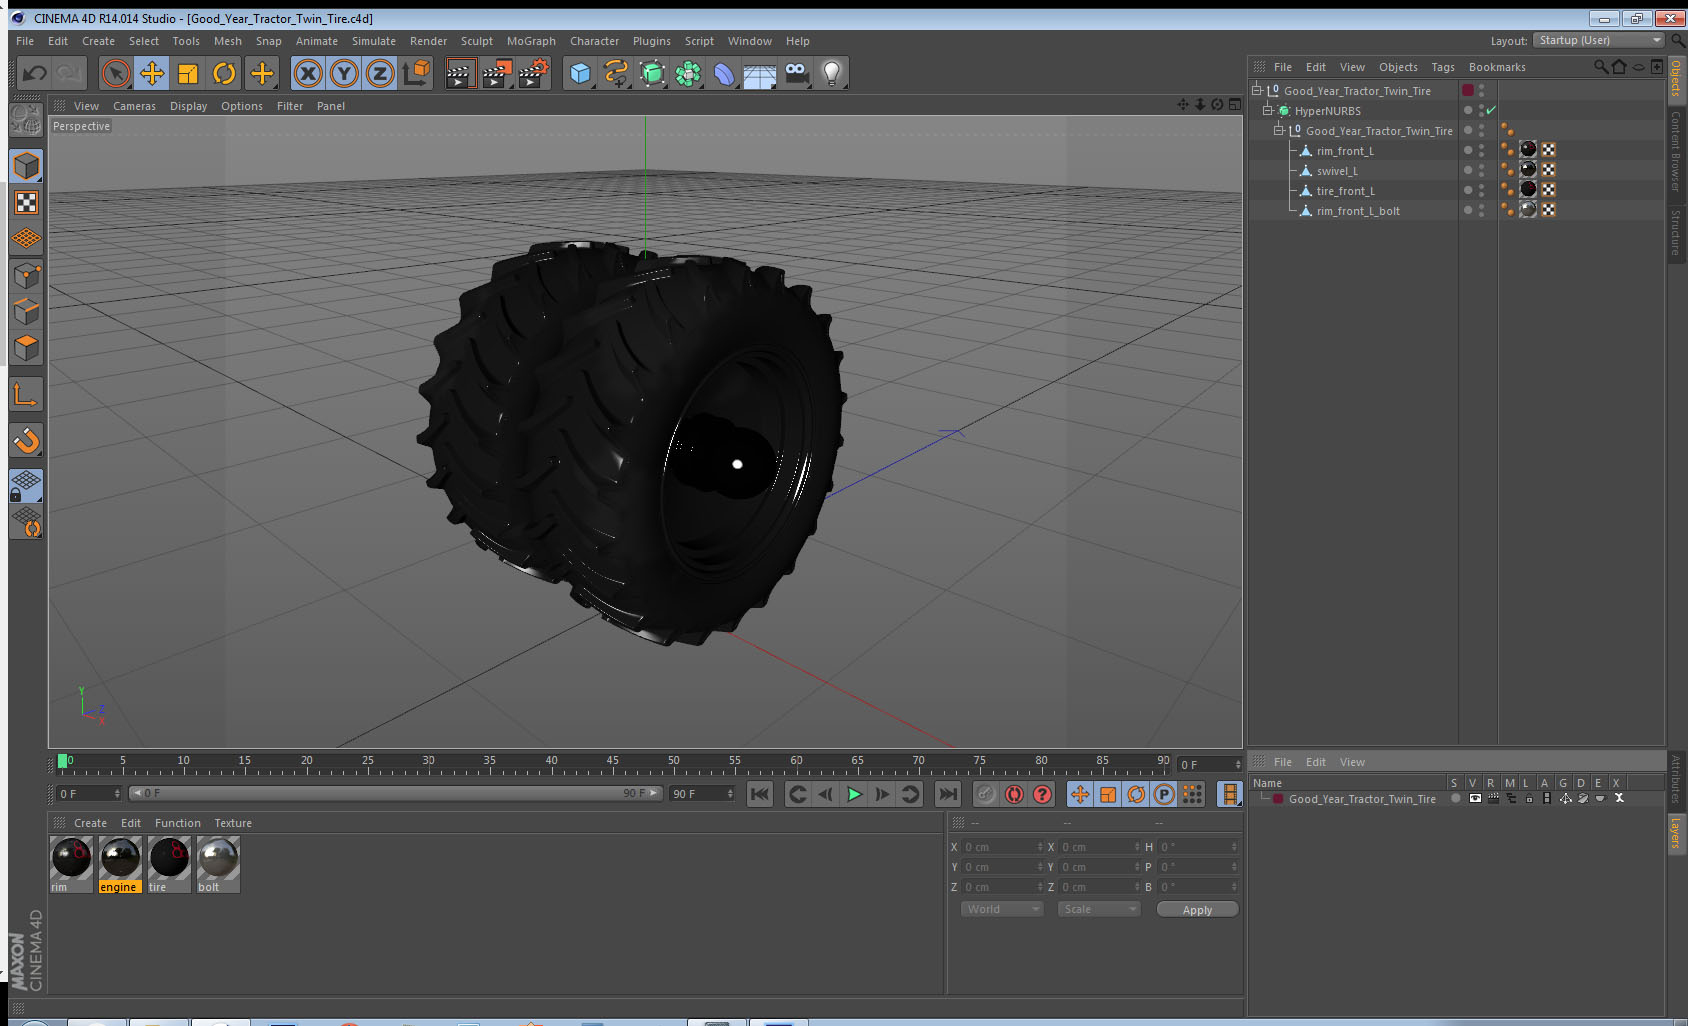Click the Apply button
Screen dimensions: 1688x1026
click(1197, 910)
